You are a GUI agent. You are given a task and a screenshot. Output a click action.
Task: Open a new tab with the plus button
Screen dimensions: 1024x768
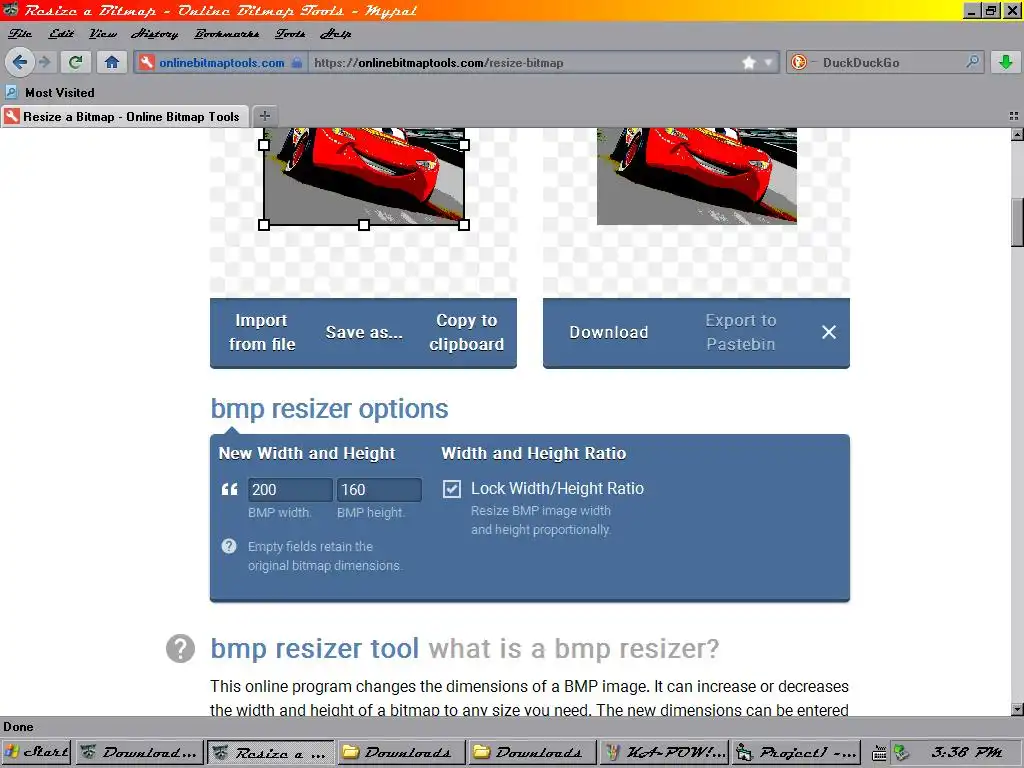pyautogui.click(x=264, y=116)
